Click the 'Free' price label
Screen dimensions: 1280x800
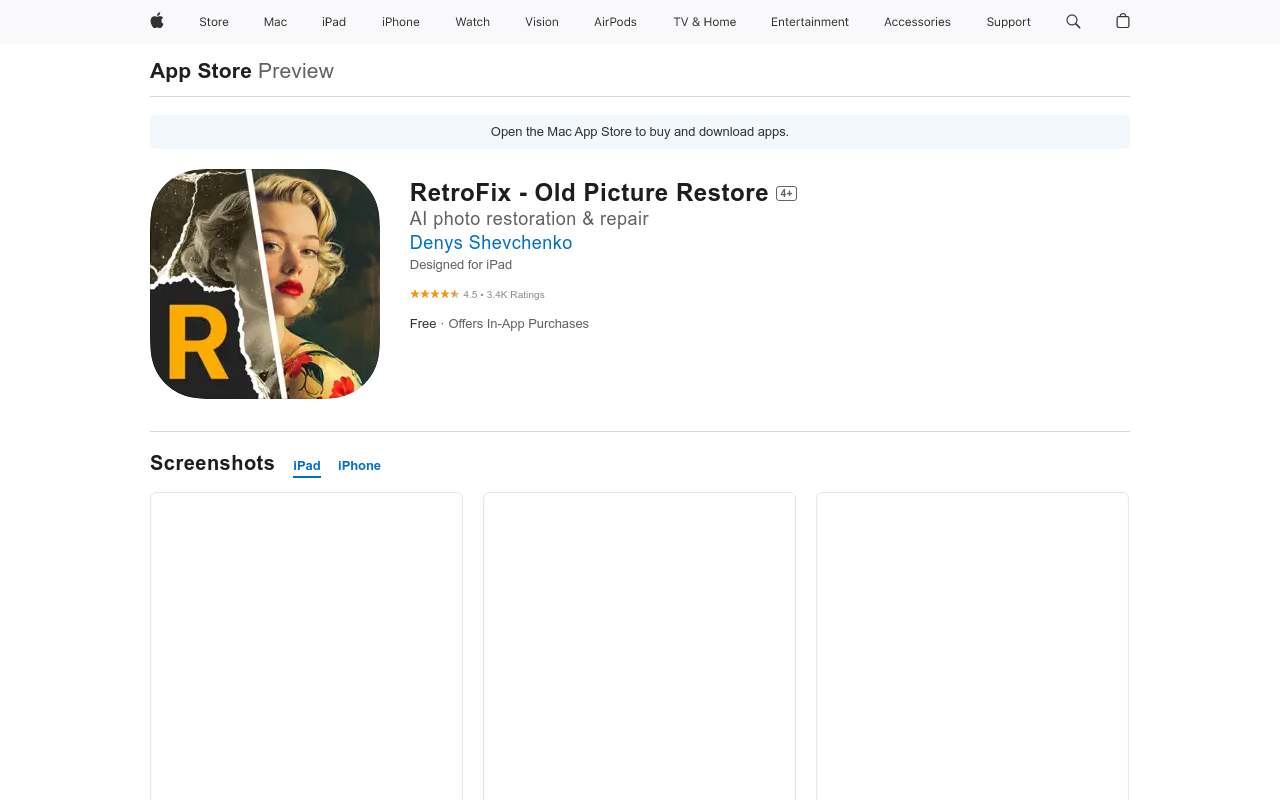pyautogui.click(x=423, y=324)
